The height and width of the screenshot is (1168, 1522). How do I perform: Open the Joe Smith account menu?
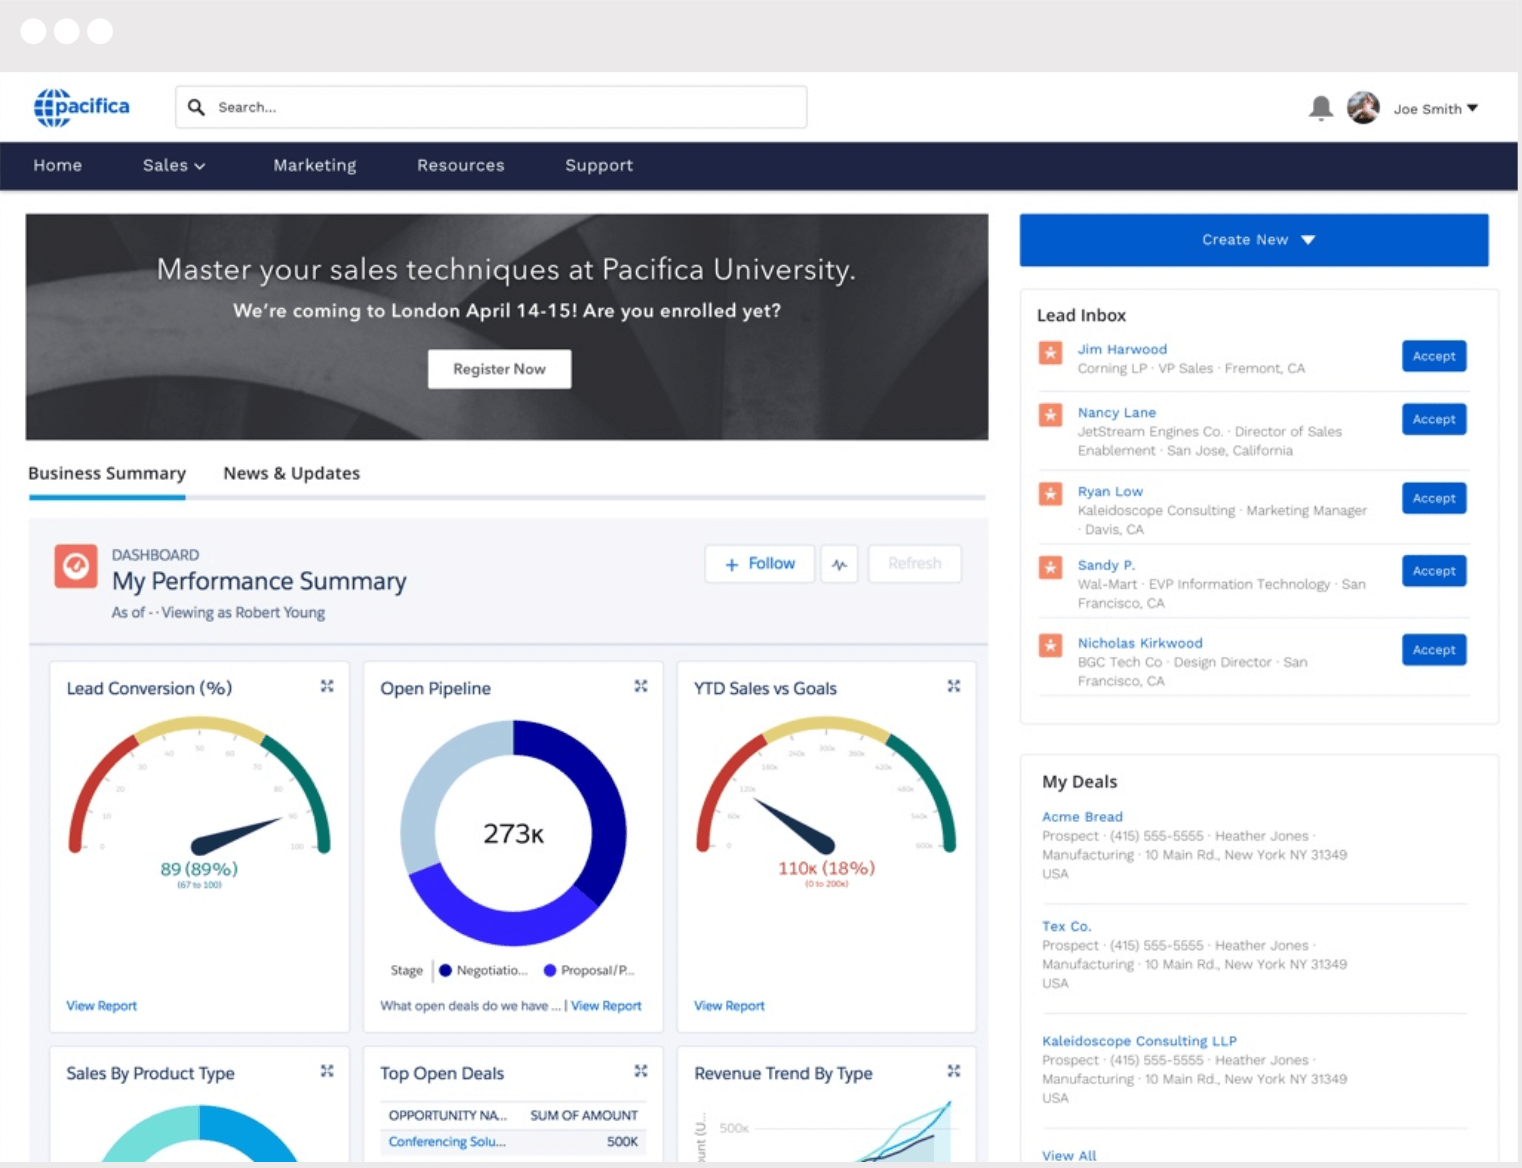pos(1433,108)
